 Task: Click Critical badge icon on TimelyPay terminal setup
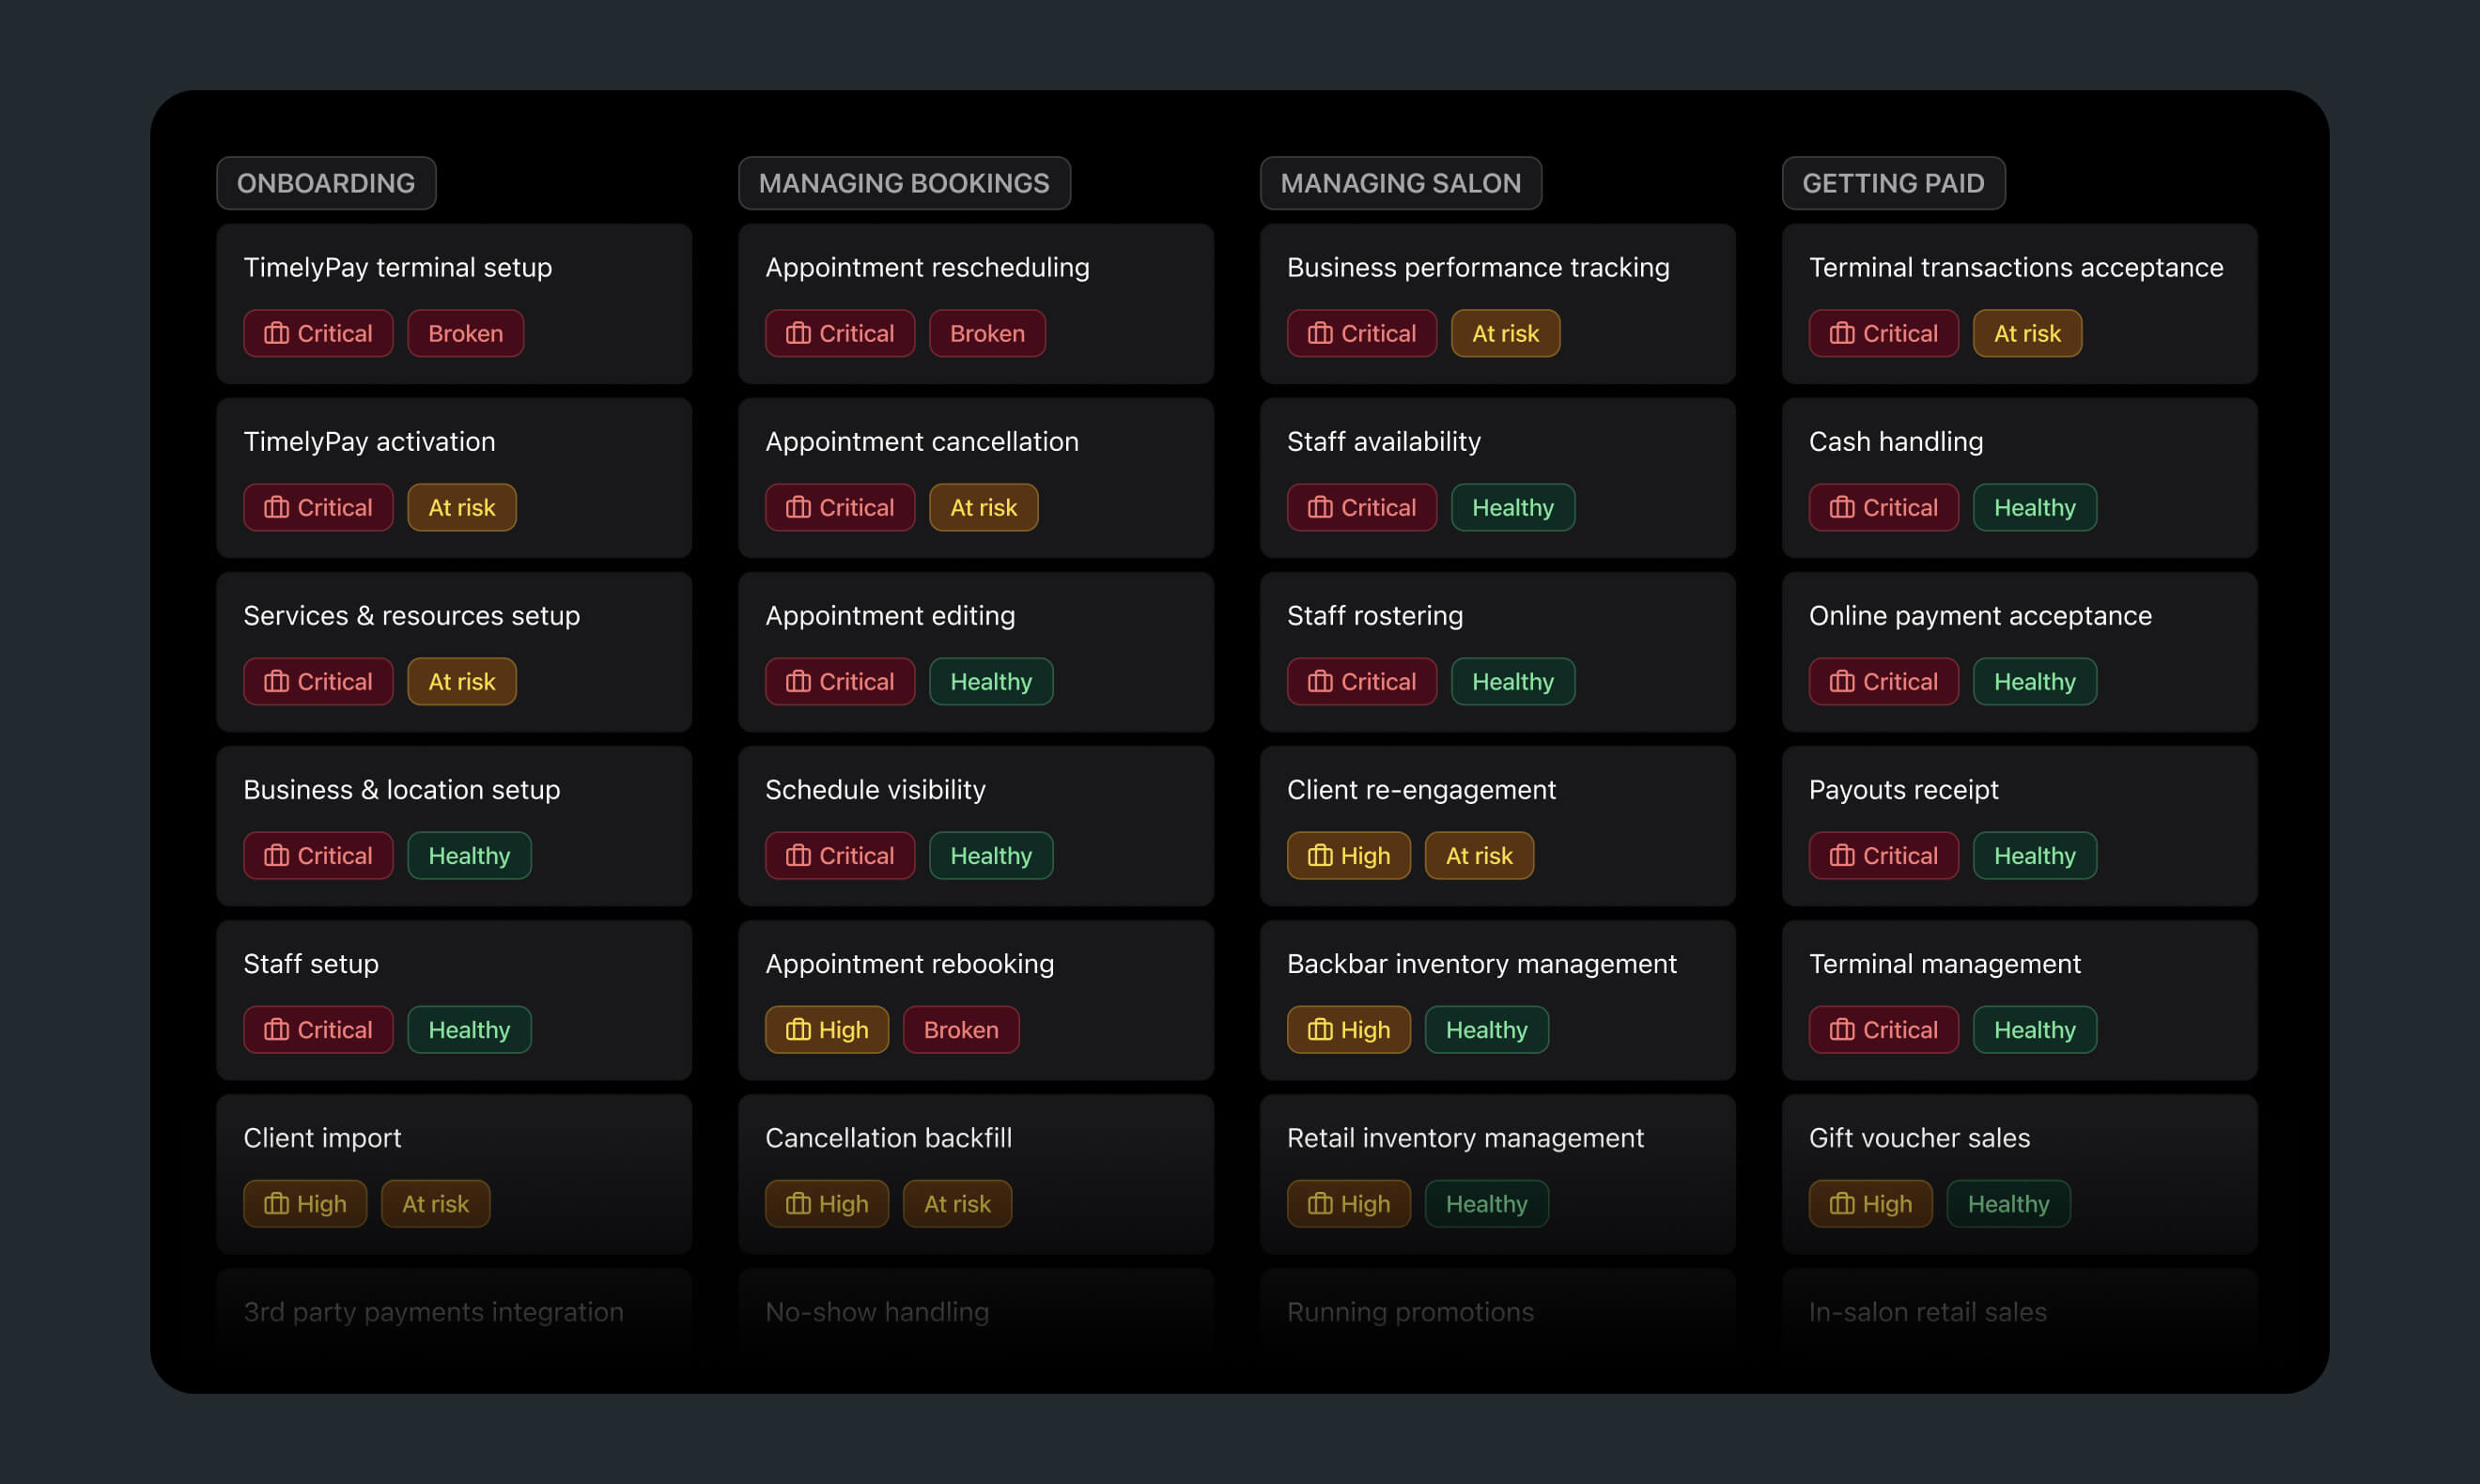[276, 334]
